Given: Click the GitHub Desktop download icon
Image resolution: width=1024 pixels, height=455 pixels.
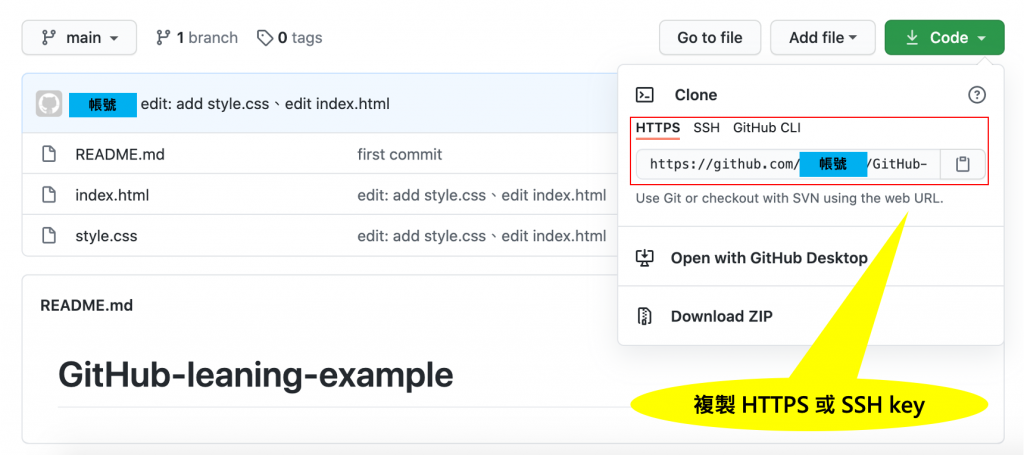Looking at the screenshot, I should tap(645, 258).
